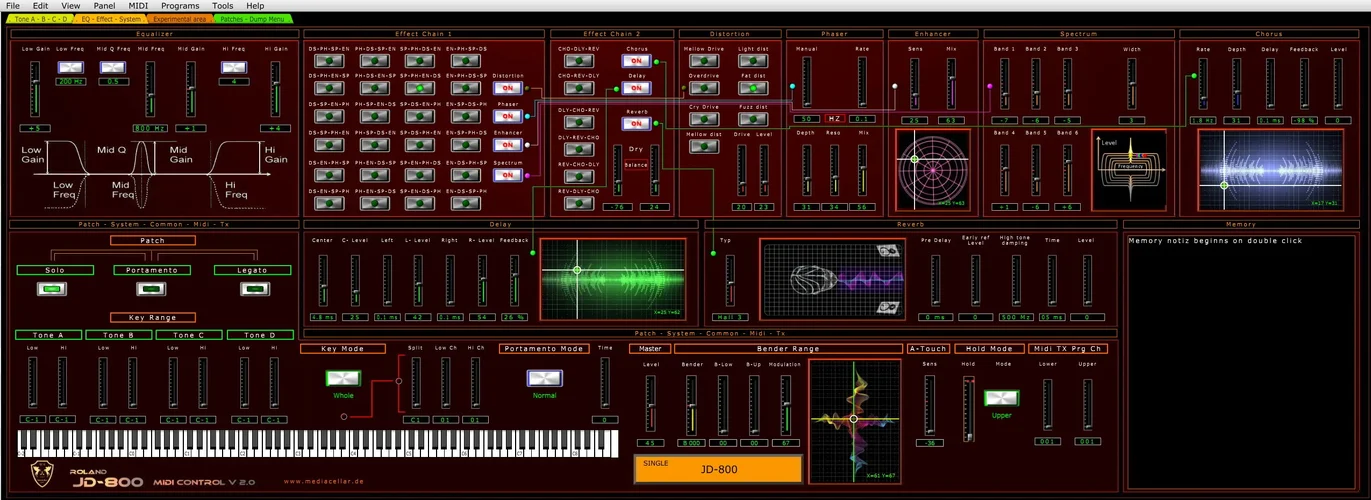Choose the lit Fat dist type
Viewport: 1371px width, 500px height.
pyautogui.click(x=752, y=89)
